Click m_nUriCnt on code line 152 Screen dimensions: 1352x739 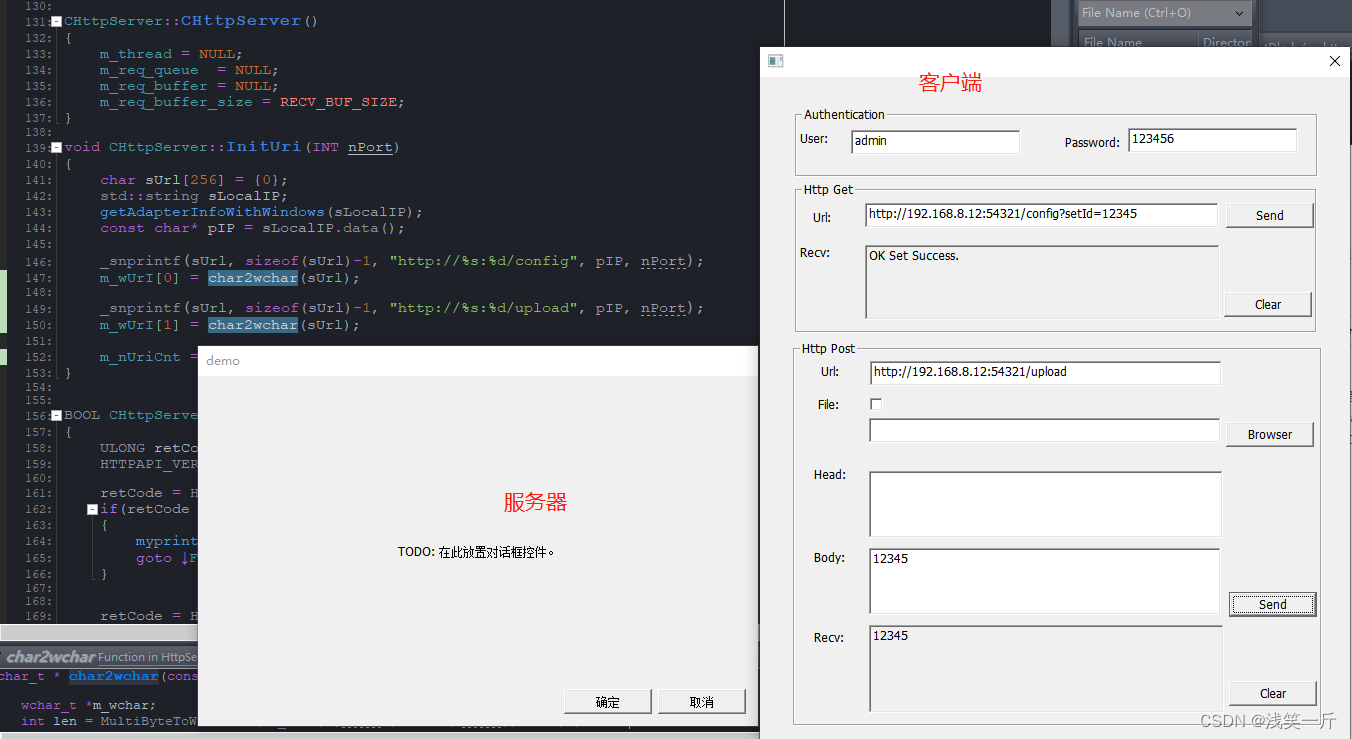[140, 357]
